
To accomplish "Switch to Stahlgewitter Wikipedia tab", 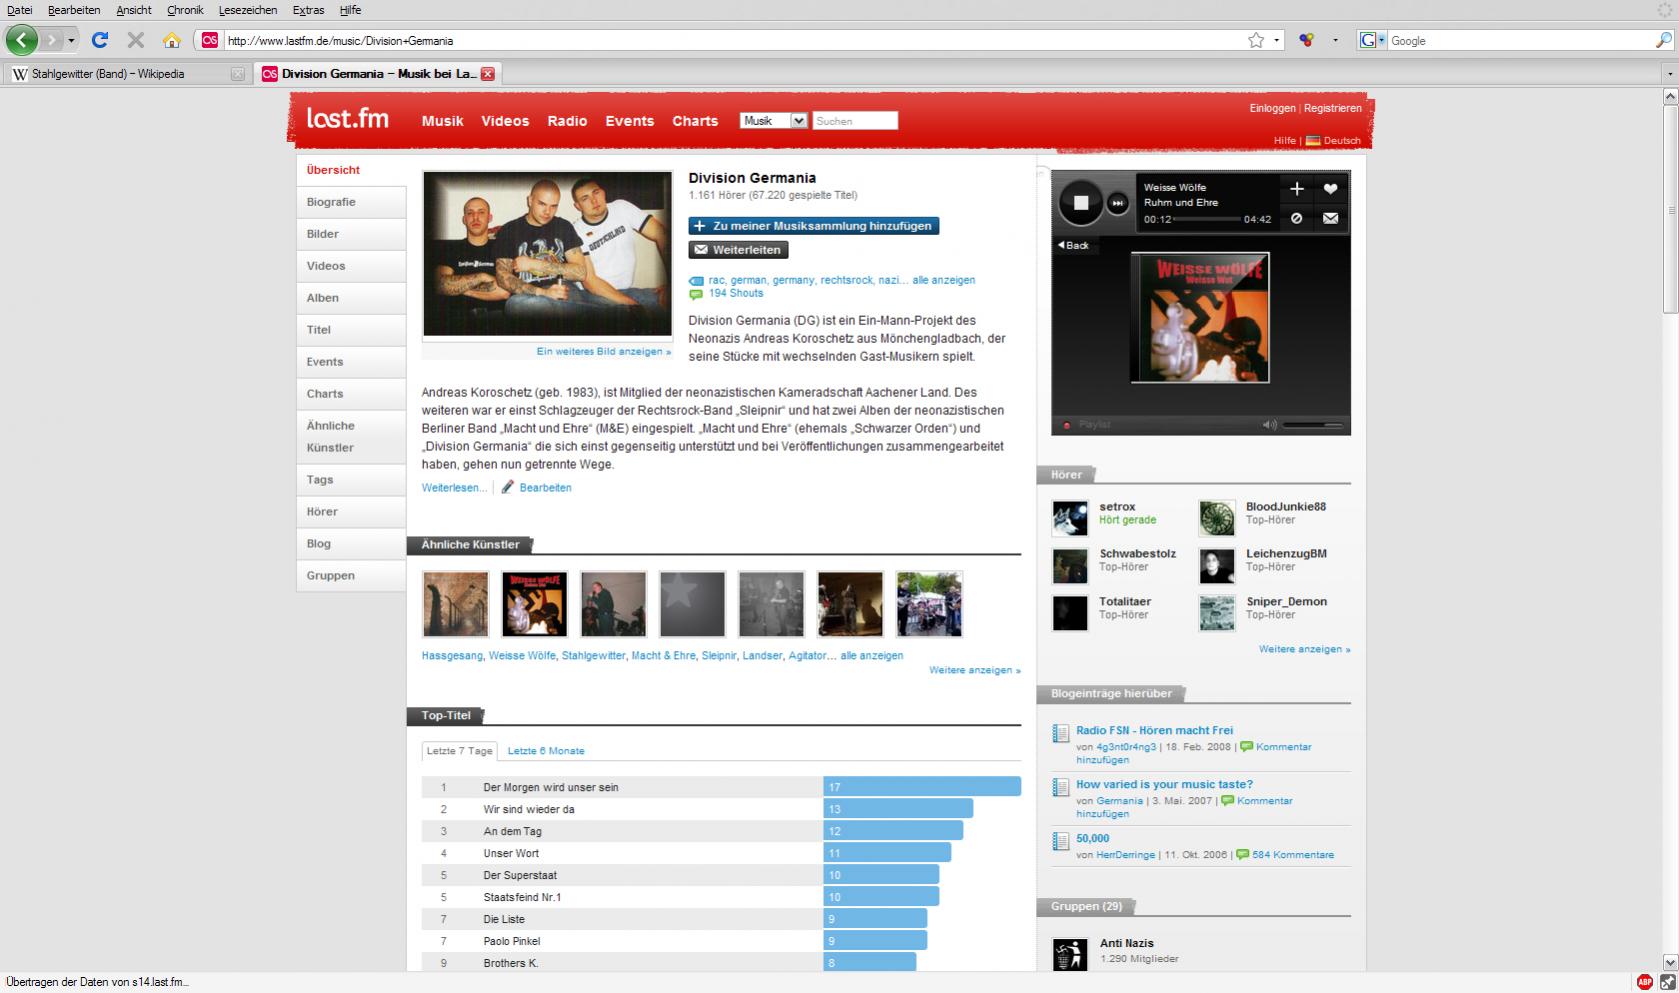I will pos(127,74).
